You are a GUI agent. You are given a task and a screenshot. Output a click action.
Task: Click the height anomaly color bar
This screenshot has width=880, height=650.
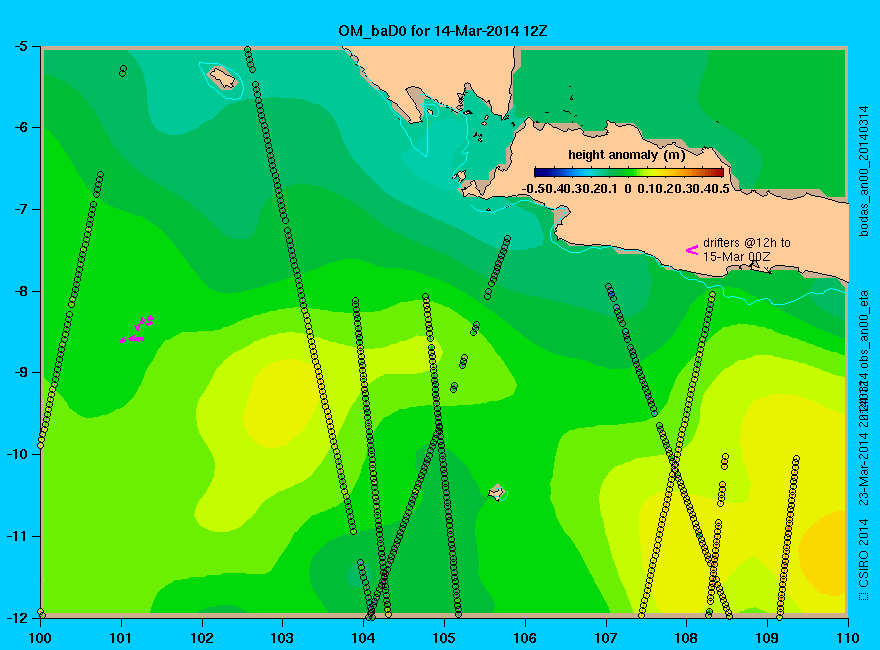click(x=629, y=172)
